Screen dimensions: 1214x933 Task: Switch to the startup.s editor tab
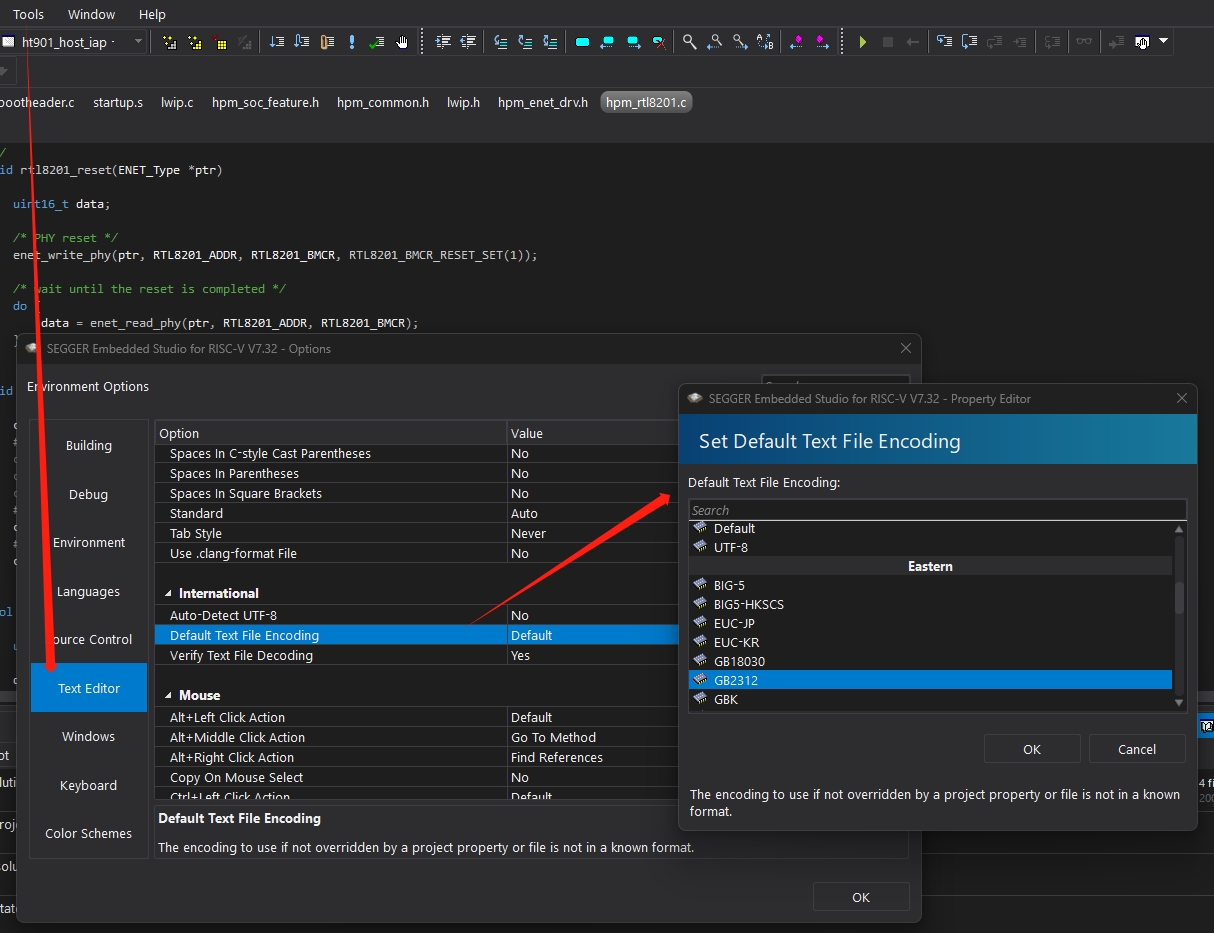click(x=118, y=102)
